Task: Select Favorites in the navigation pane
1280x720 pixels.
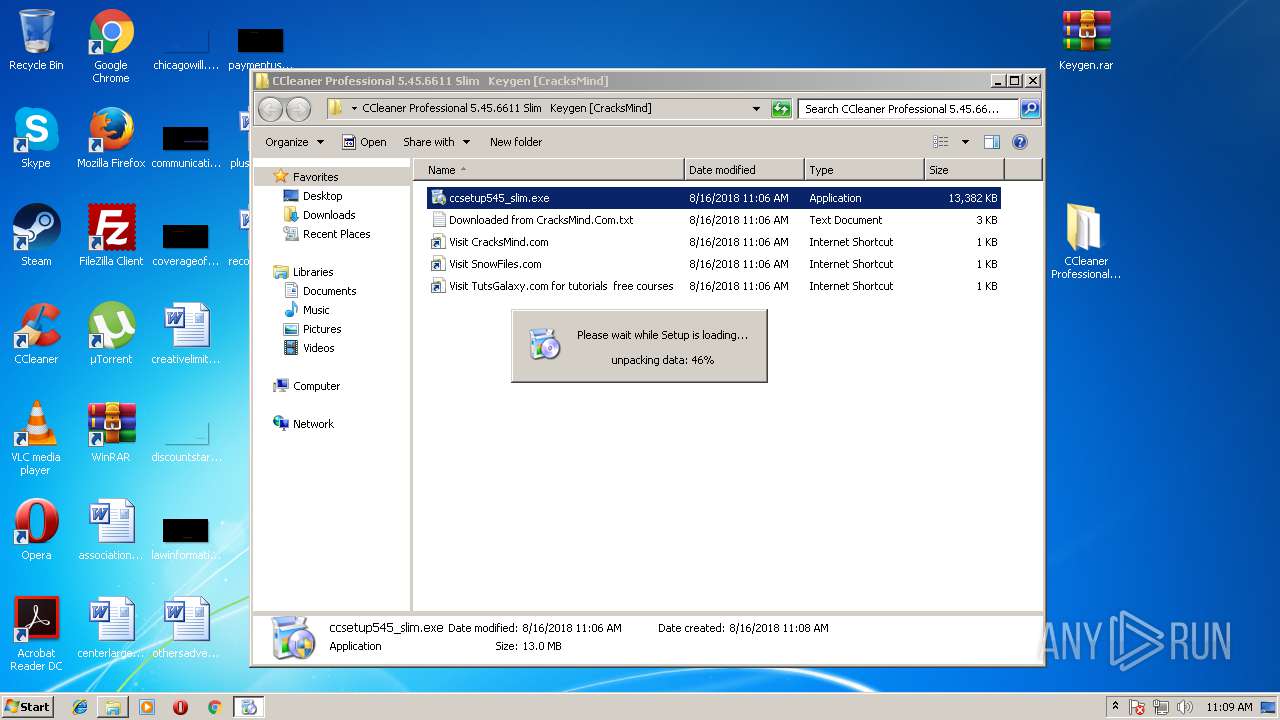Action: click(x=315, y=177)
